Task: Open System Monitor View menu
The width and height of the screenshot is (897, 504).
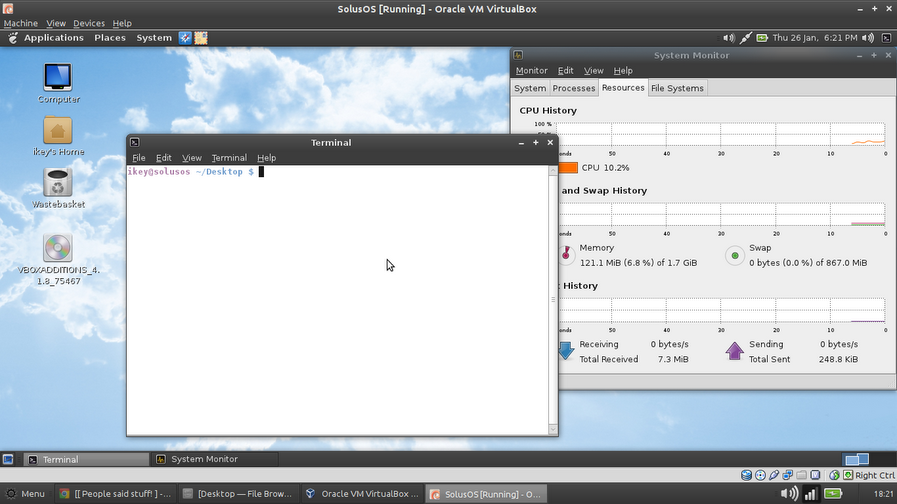Action: click(593, 71)
